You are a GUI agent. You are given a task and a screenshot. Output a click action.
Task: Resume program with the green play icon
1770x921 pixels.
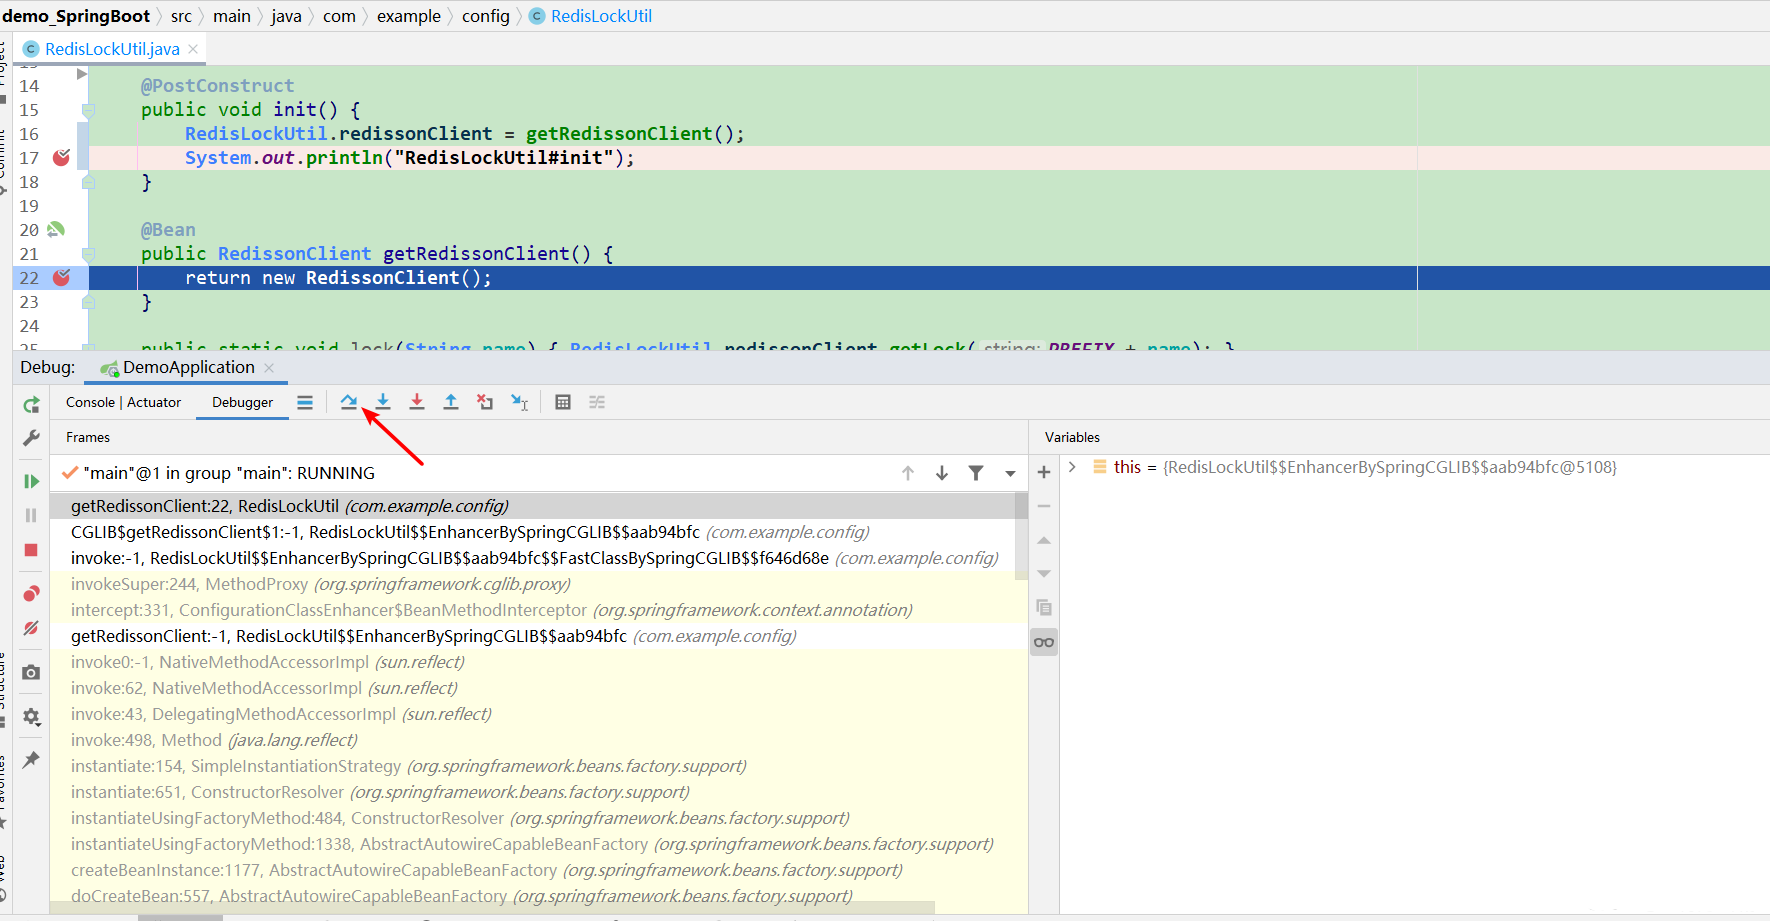31,481
